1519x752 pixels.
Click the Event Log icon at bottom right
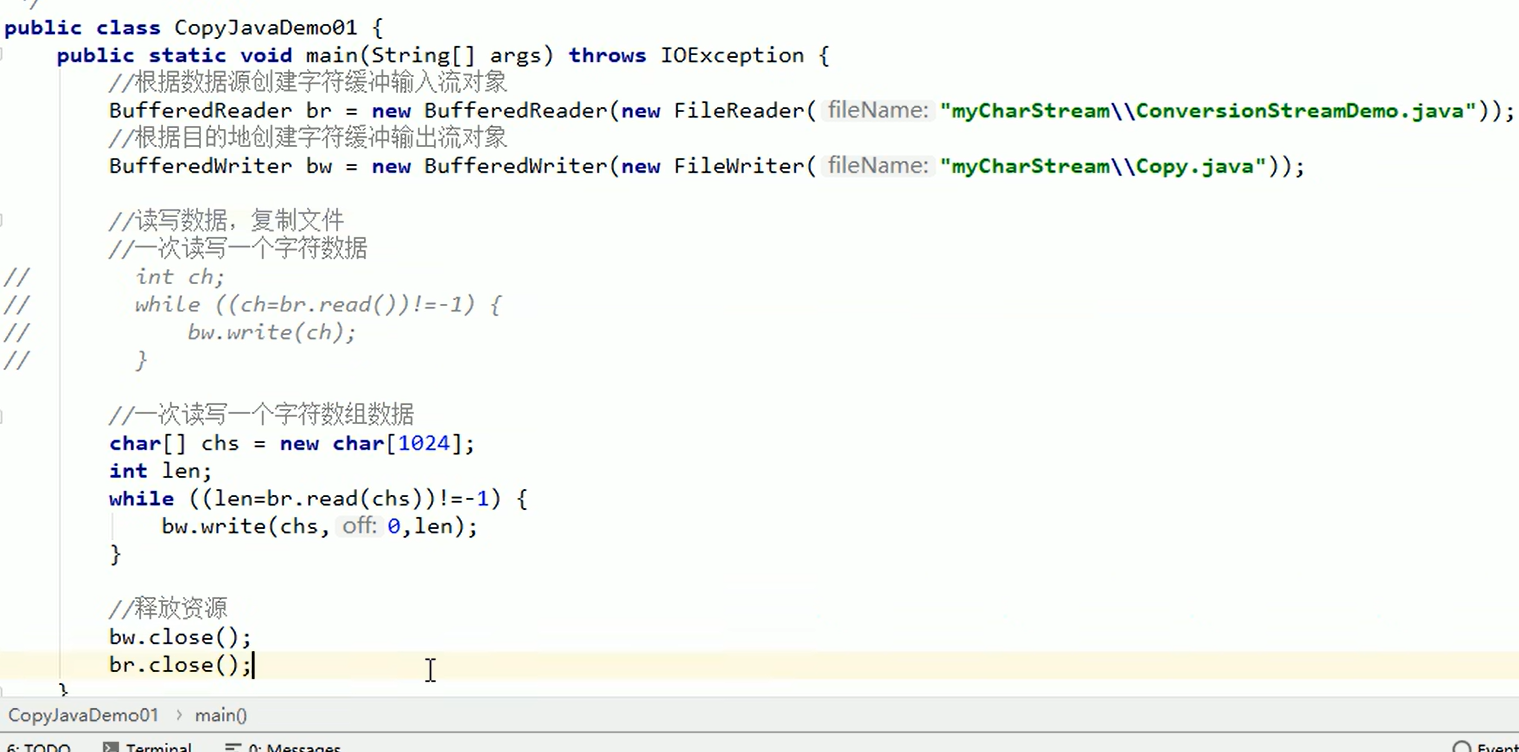tap(1462, 747)
